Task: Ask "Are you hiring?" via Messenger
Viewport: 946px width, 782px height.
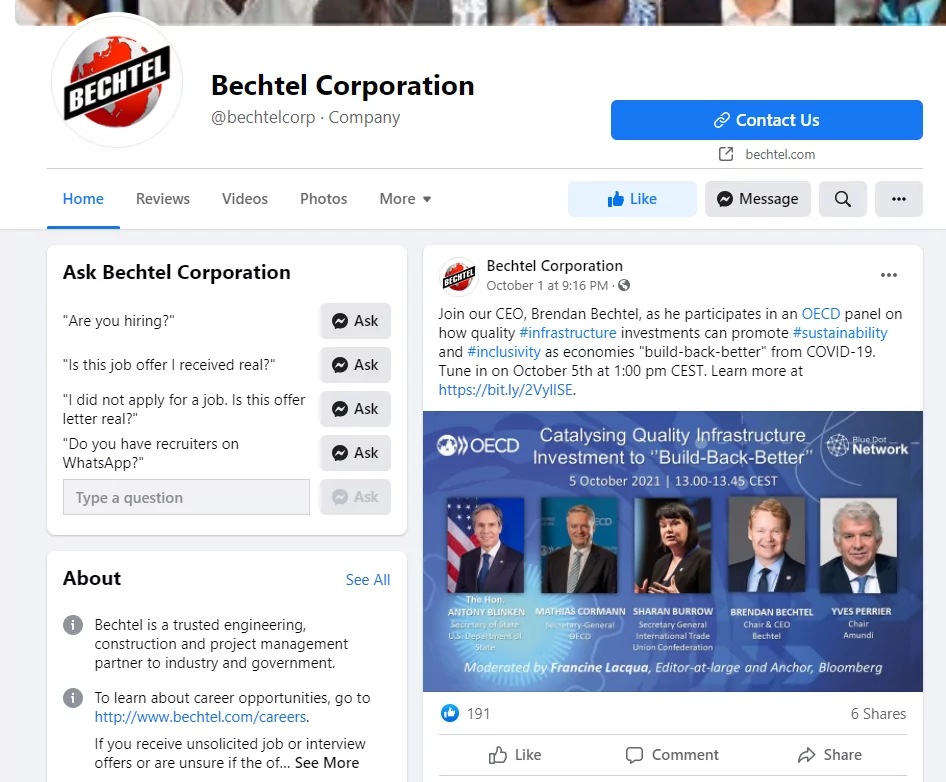Action: [355, 321]
